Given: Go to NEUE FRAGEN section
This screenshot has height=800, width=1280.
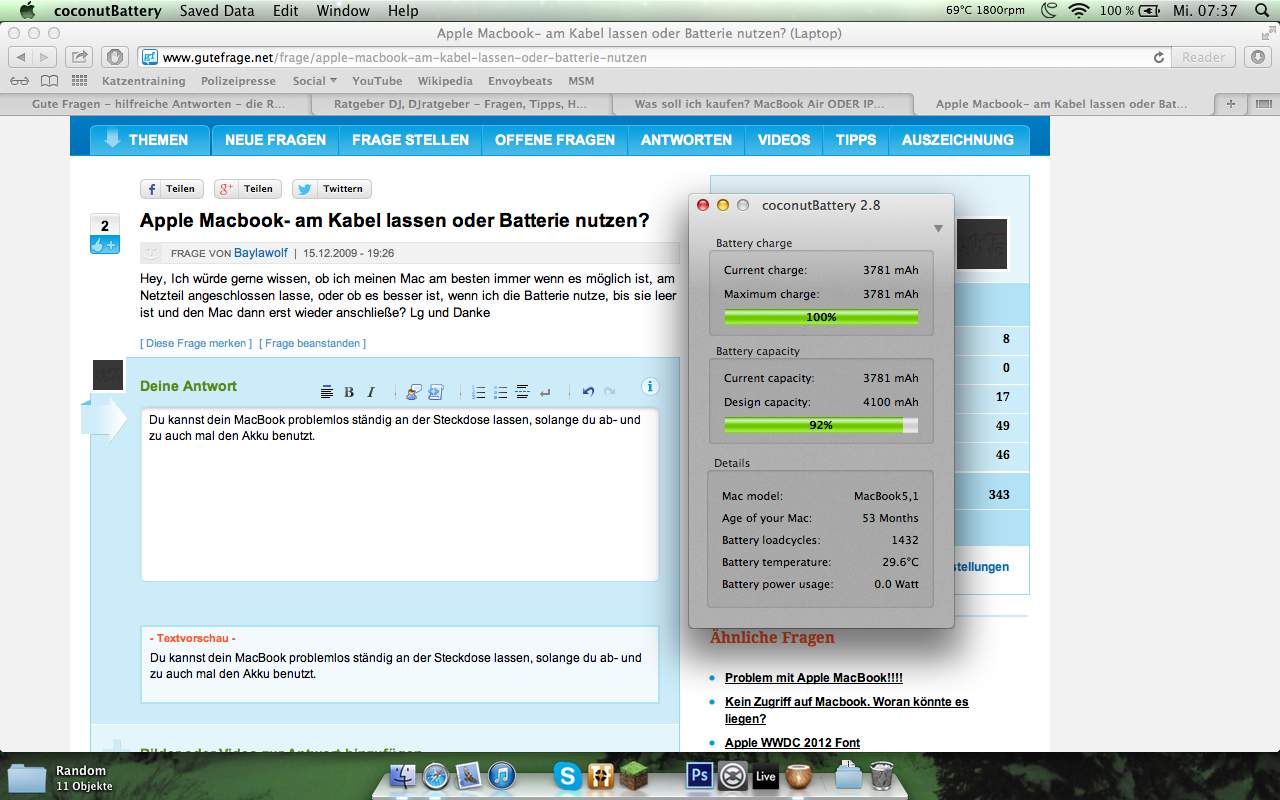Looking at the screenshot, I should coord(275,140).
